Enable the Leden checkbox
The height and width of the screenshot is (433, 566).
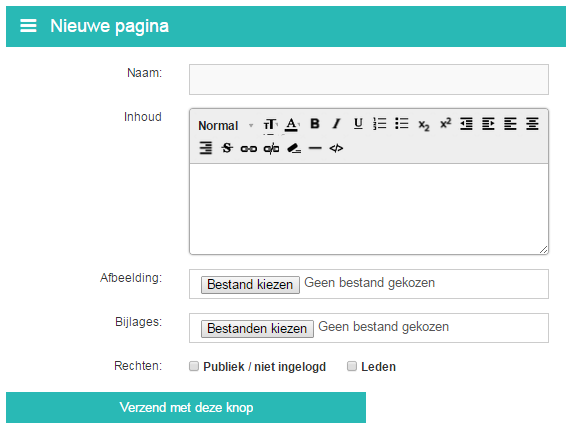(x=352, y=366)
